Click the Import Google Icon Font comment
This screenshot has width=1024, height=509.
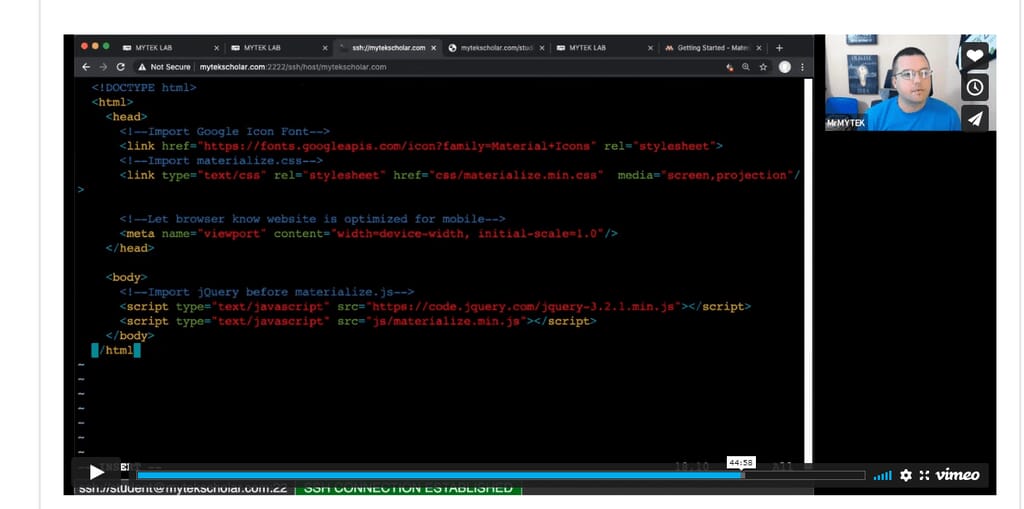225,131
